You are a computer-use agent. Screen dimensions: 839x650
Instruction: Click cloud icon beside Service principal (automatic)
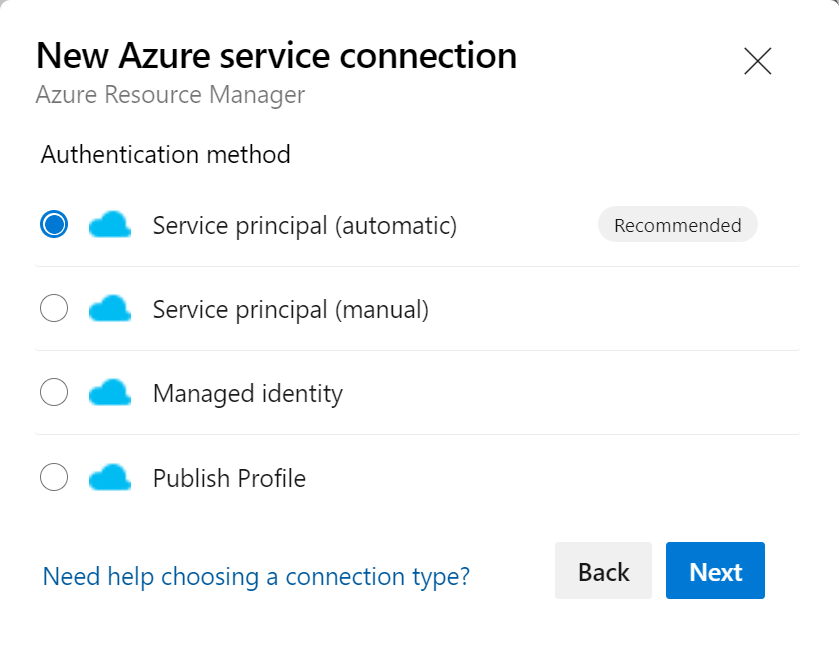(110, 225)
